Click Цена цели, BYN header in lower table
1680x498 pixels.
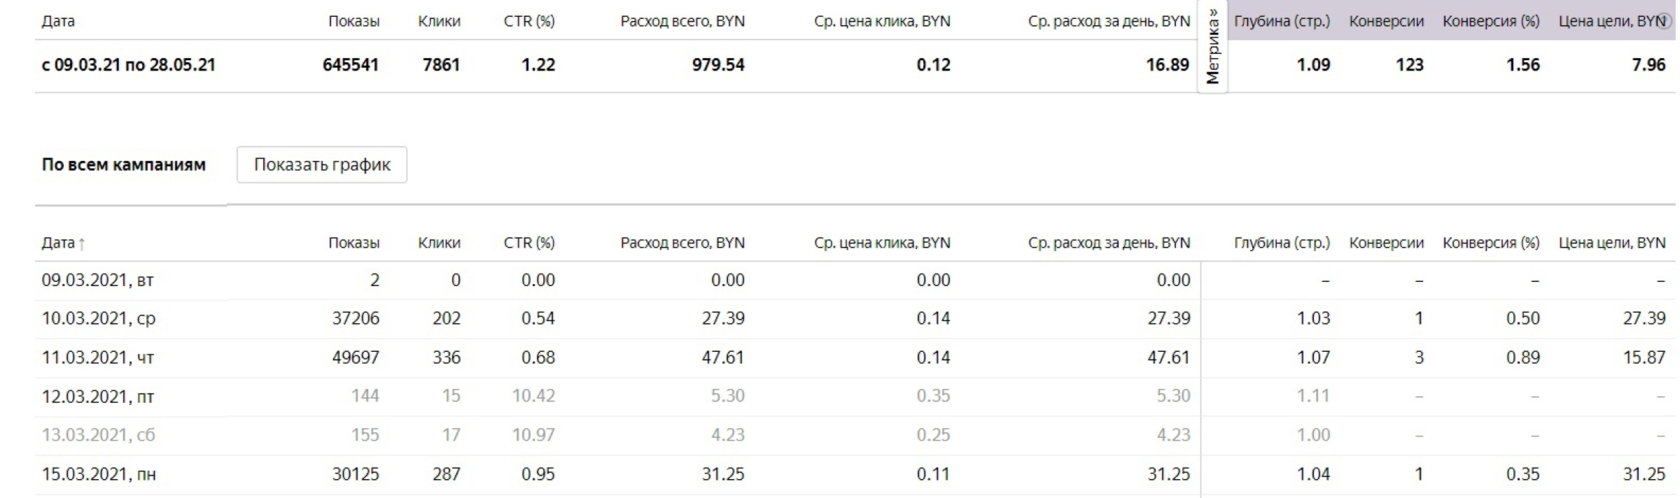(1612, 243)
